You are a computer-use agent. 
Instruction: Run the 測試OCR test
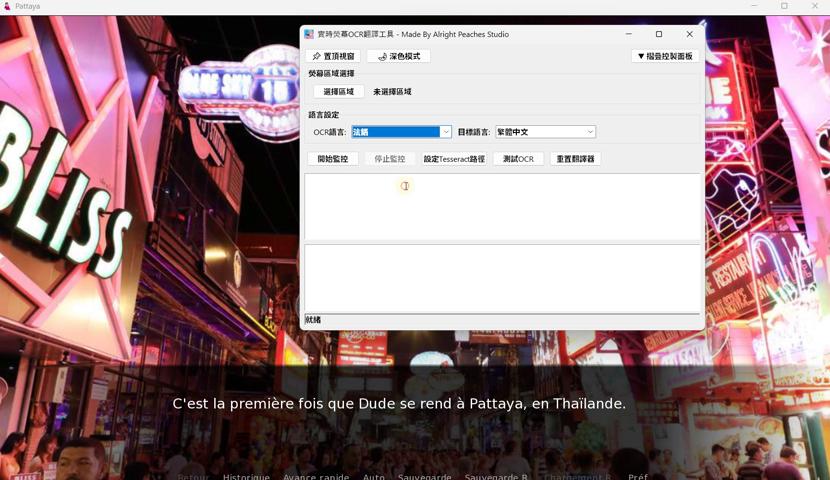[518, 159]
